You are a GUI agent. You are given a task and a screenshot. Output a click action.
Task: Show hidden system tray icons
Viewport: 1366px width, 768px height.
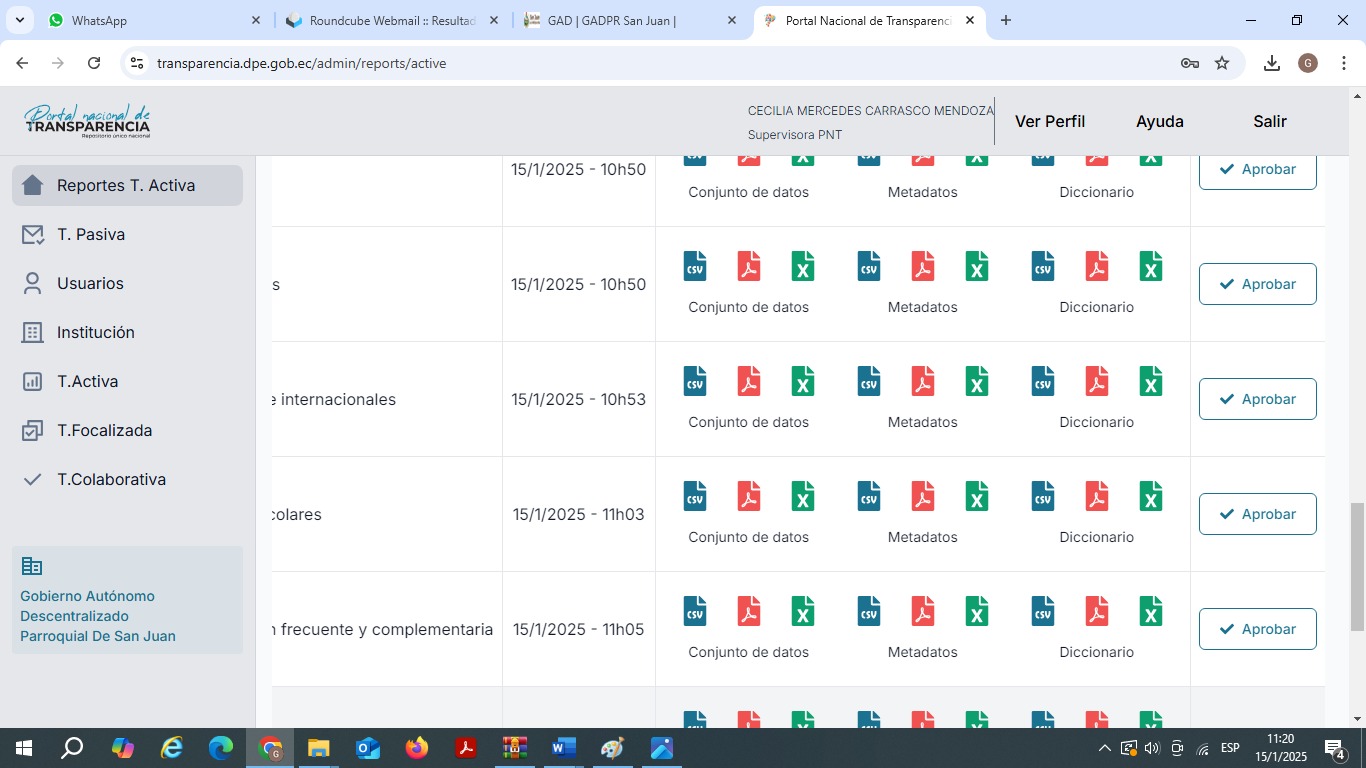tap(1104, 748)
